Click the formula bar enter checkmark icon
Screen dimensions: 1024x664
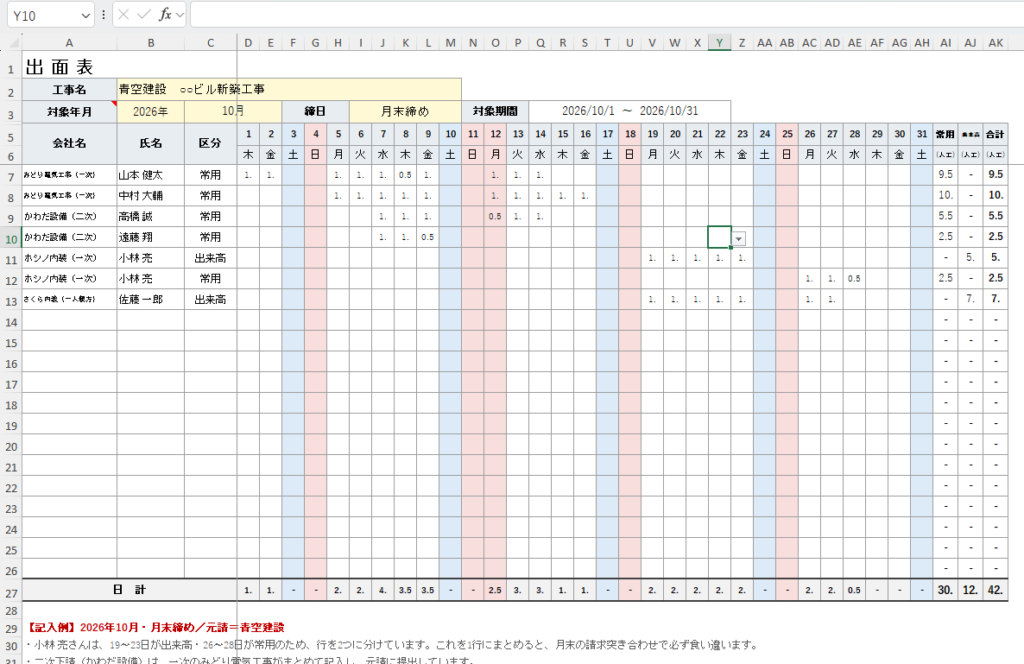click(144, 14)
